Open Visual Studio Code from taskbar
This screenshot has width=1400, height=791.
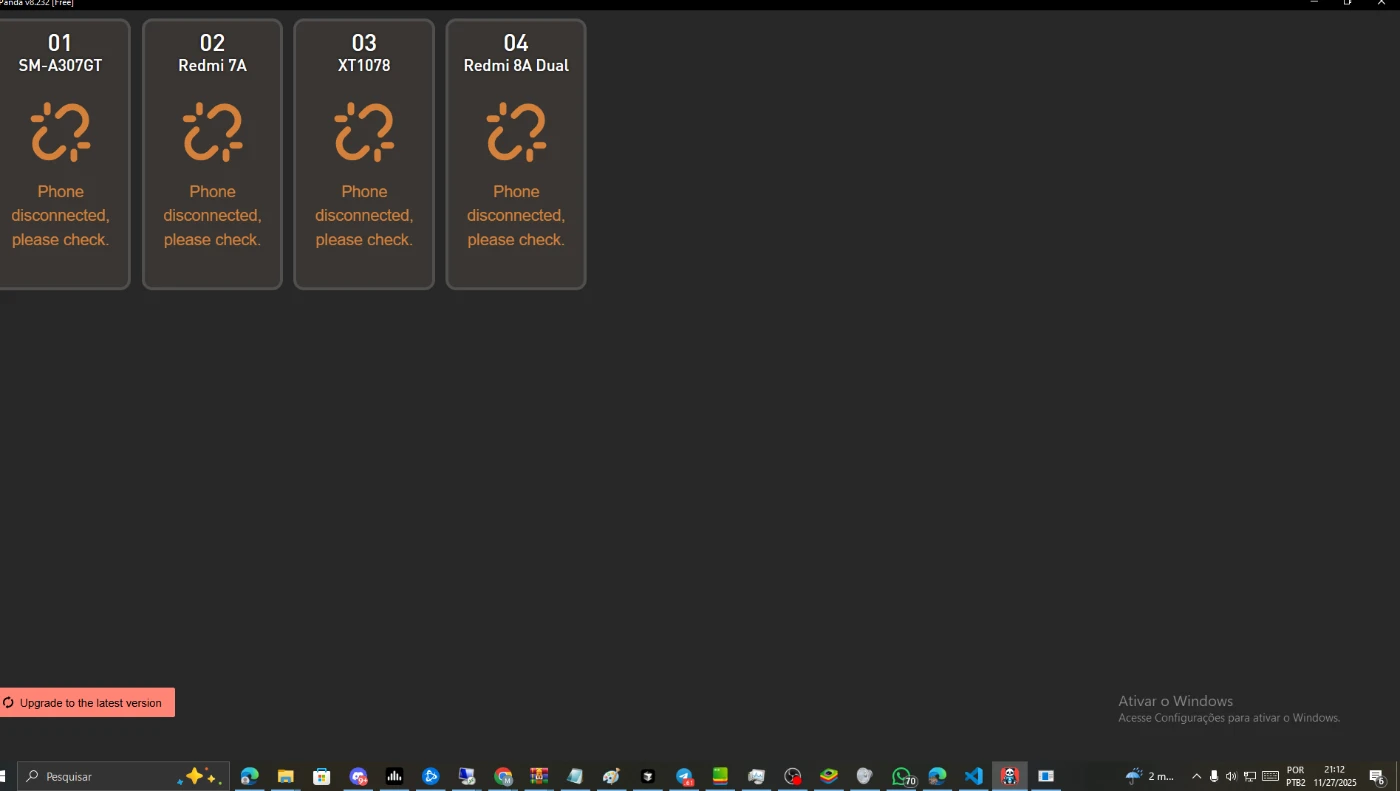[973, 776]
